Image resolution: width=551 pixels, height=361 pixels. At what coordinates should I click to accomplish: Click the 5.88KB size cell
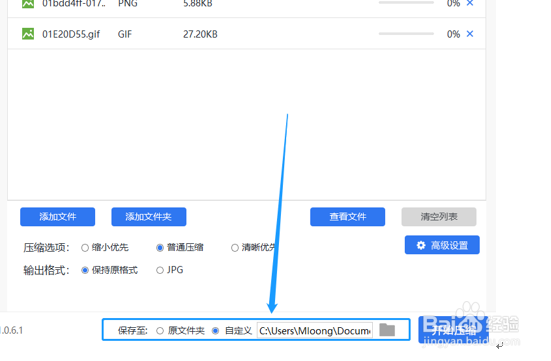(x=198, y=4)
